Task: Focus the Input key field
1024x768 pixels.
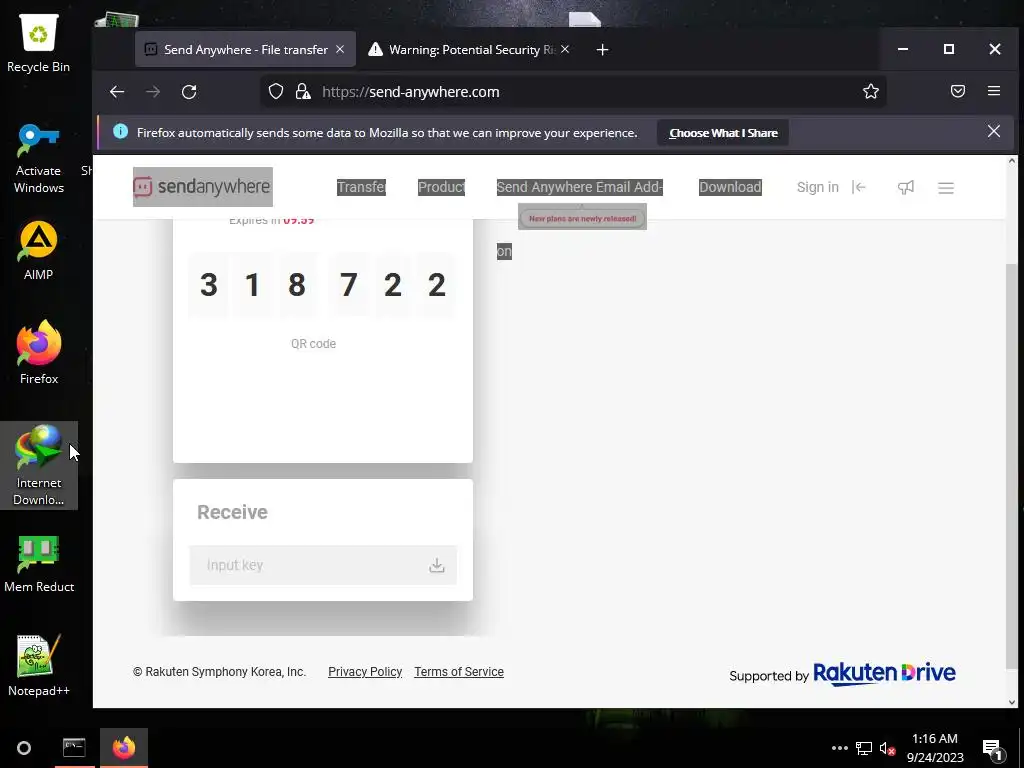Action: click(323, 565)
